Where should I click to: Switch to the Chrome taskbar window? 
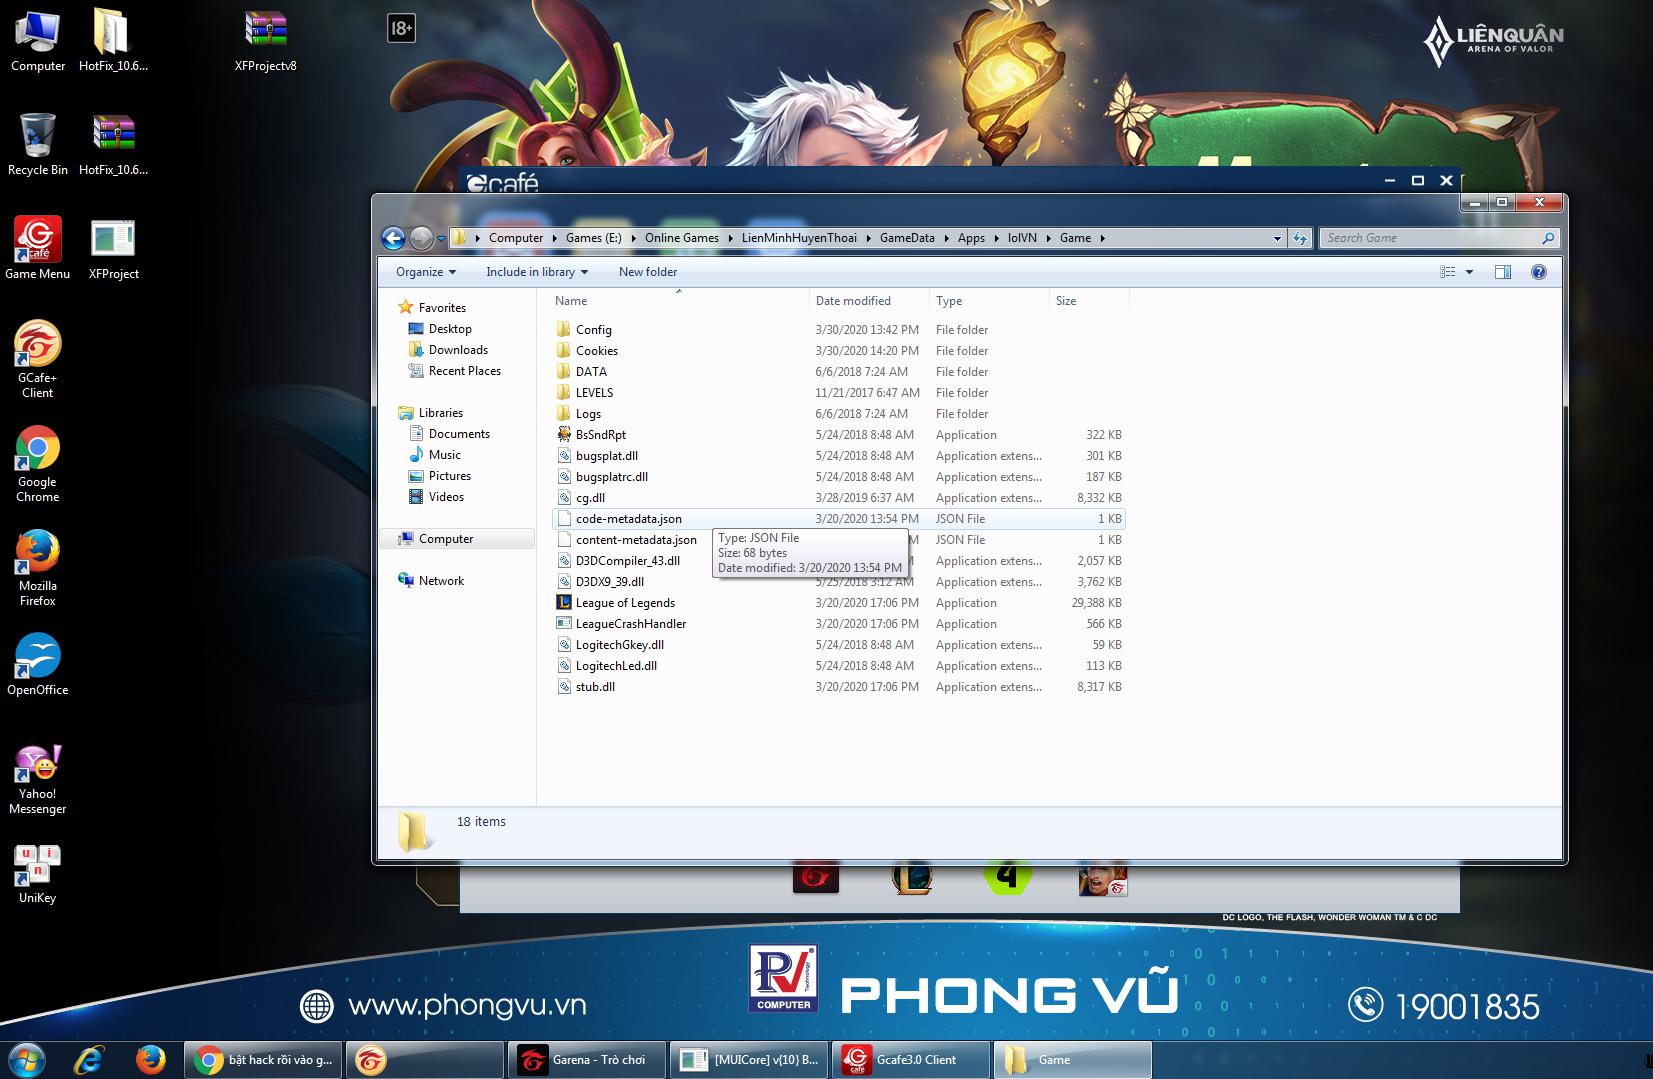[x=264, y=1060]
